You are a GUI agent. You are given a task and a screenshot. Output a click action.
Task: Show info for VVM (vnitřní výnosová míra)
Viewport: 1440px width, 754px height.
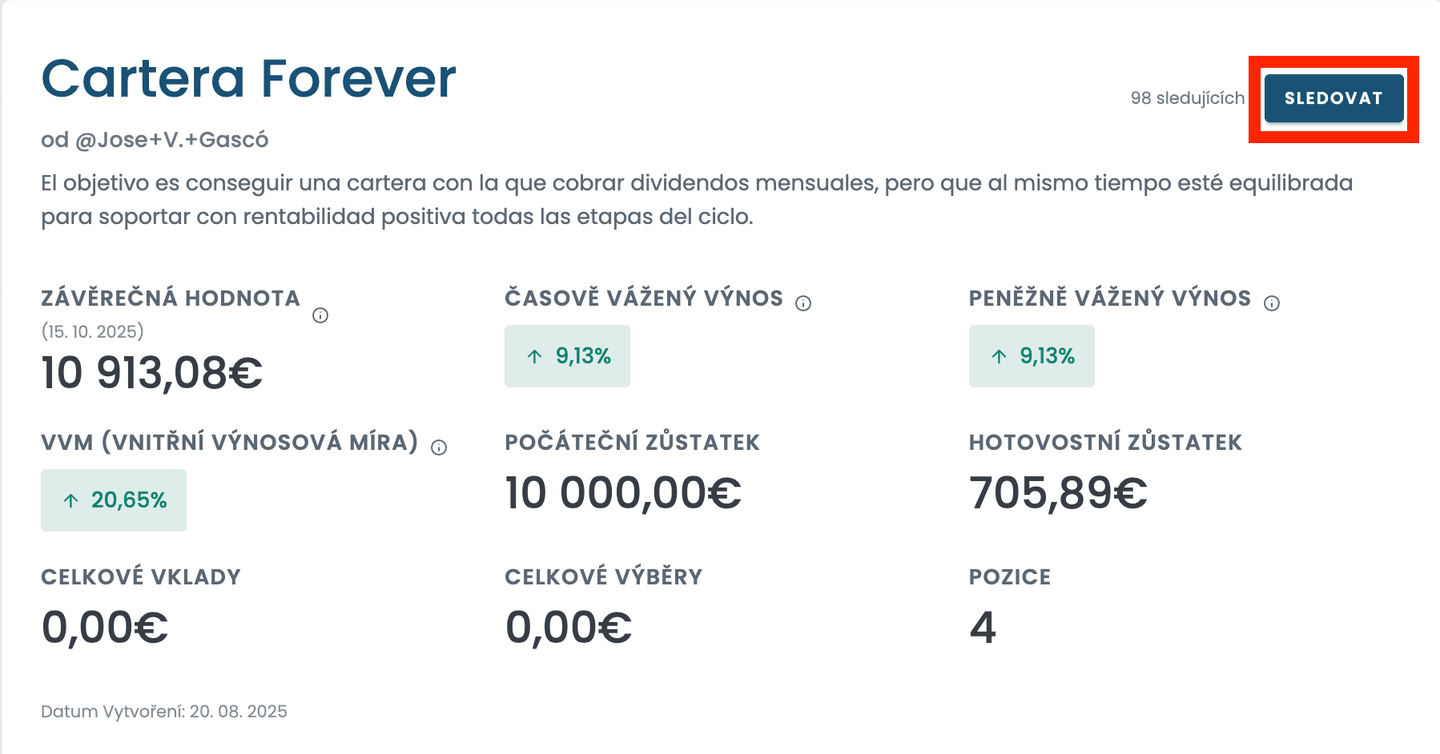tap(439, 447)
